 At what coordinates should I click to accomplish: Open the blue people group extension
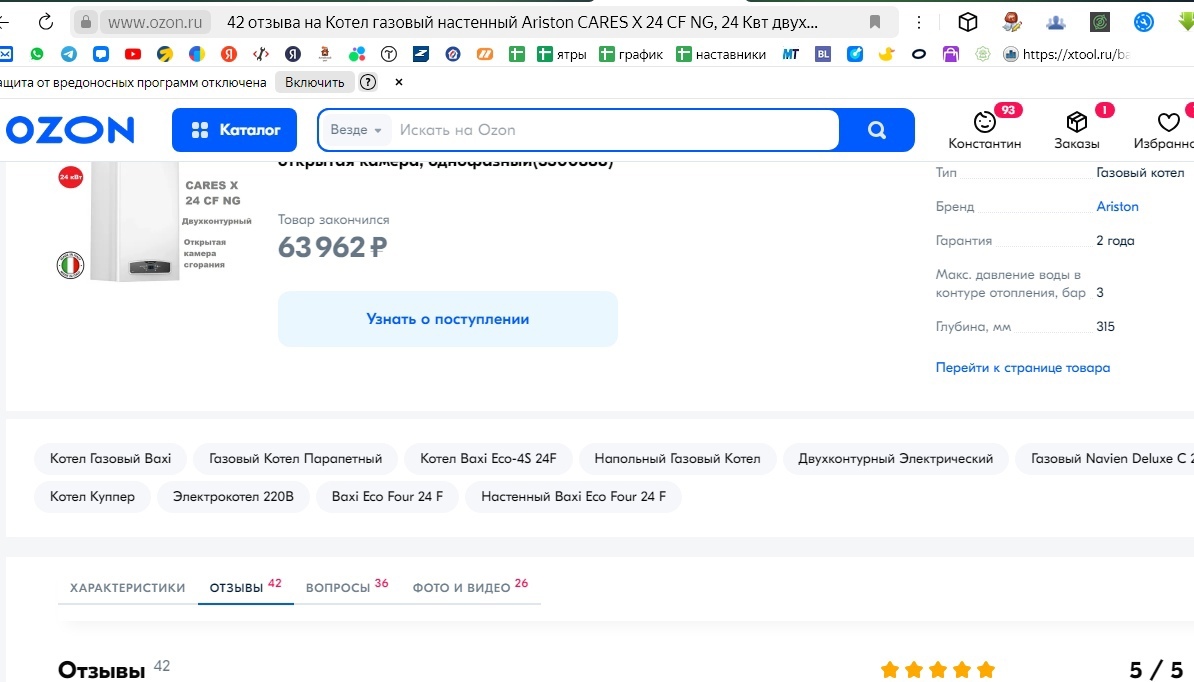point(1055,22)
